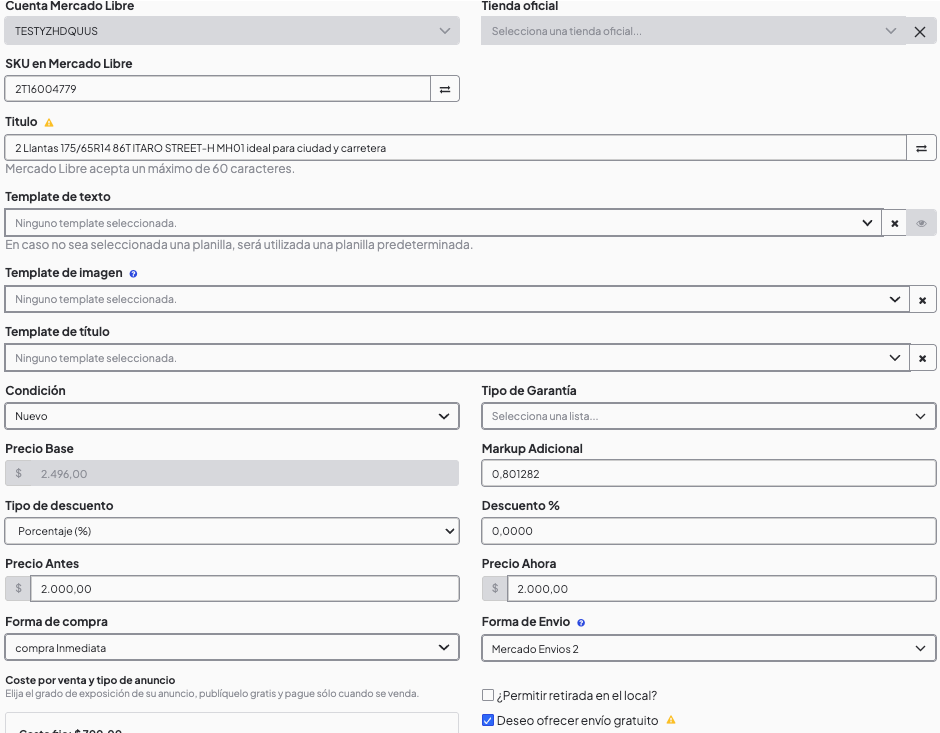Screen dimensions: 940x733
Task: Click the Titulo text input
Action: click(456, 147)
